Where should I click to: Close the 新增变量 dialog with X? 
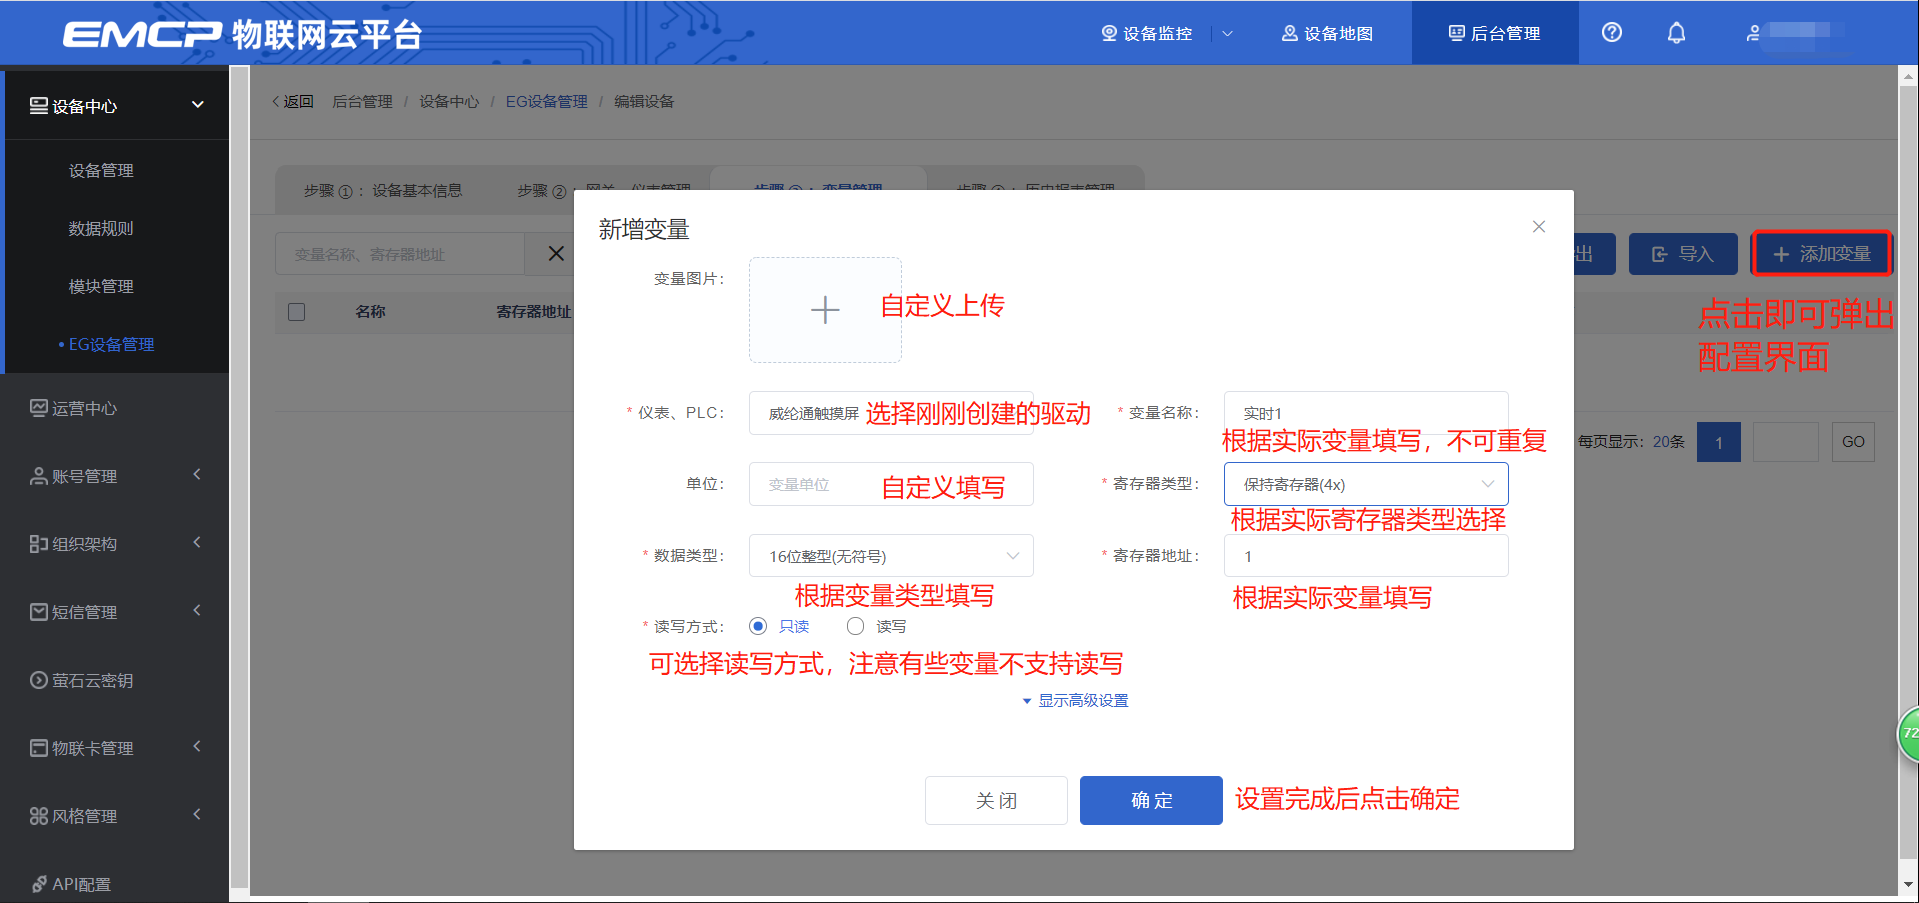click(1538, 227)
